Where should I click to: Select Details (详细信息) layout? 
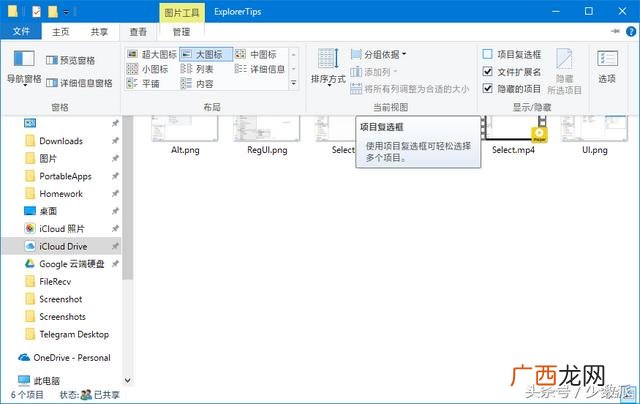click(x=260, y=69)
